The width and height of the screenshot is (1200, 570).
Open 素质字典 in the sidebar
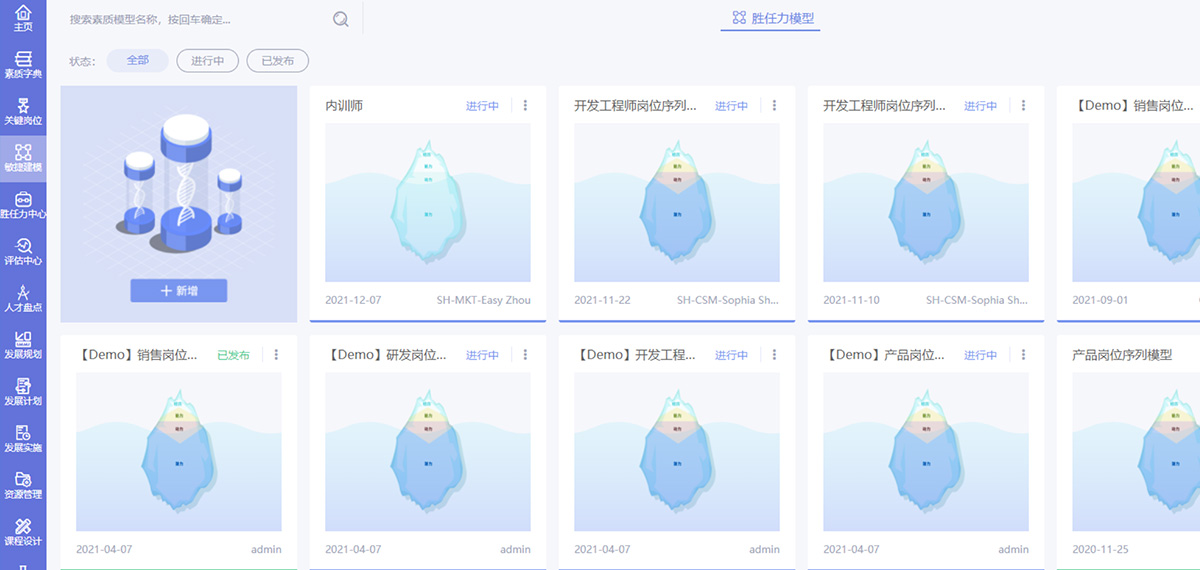(x=23, y=65)
